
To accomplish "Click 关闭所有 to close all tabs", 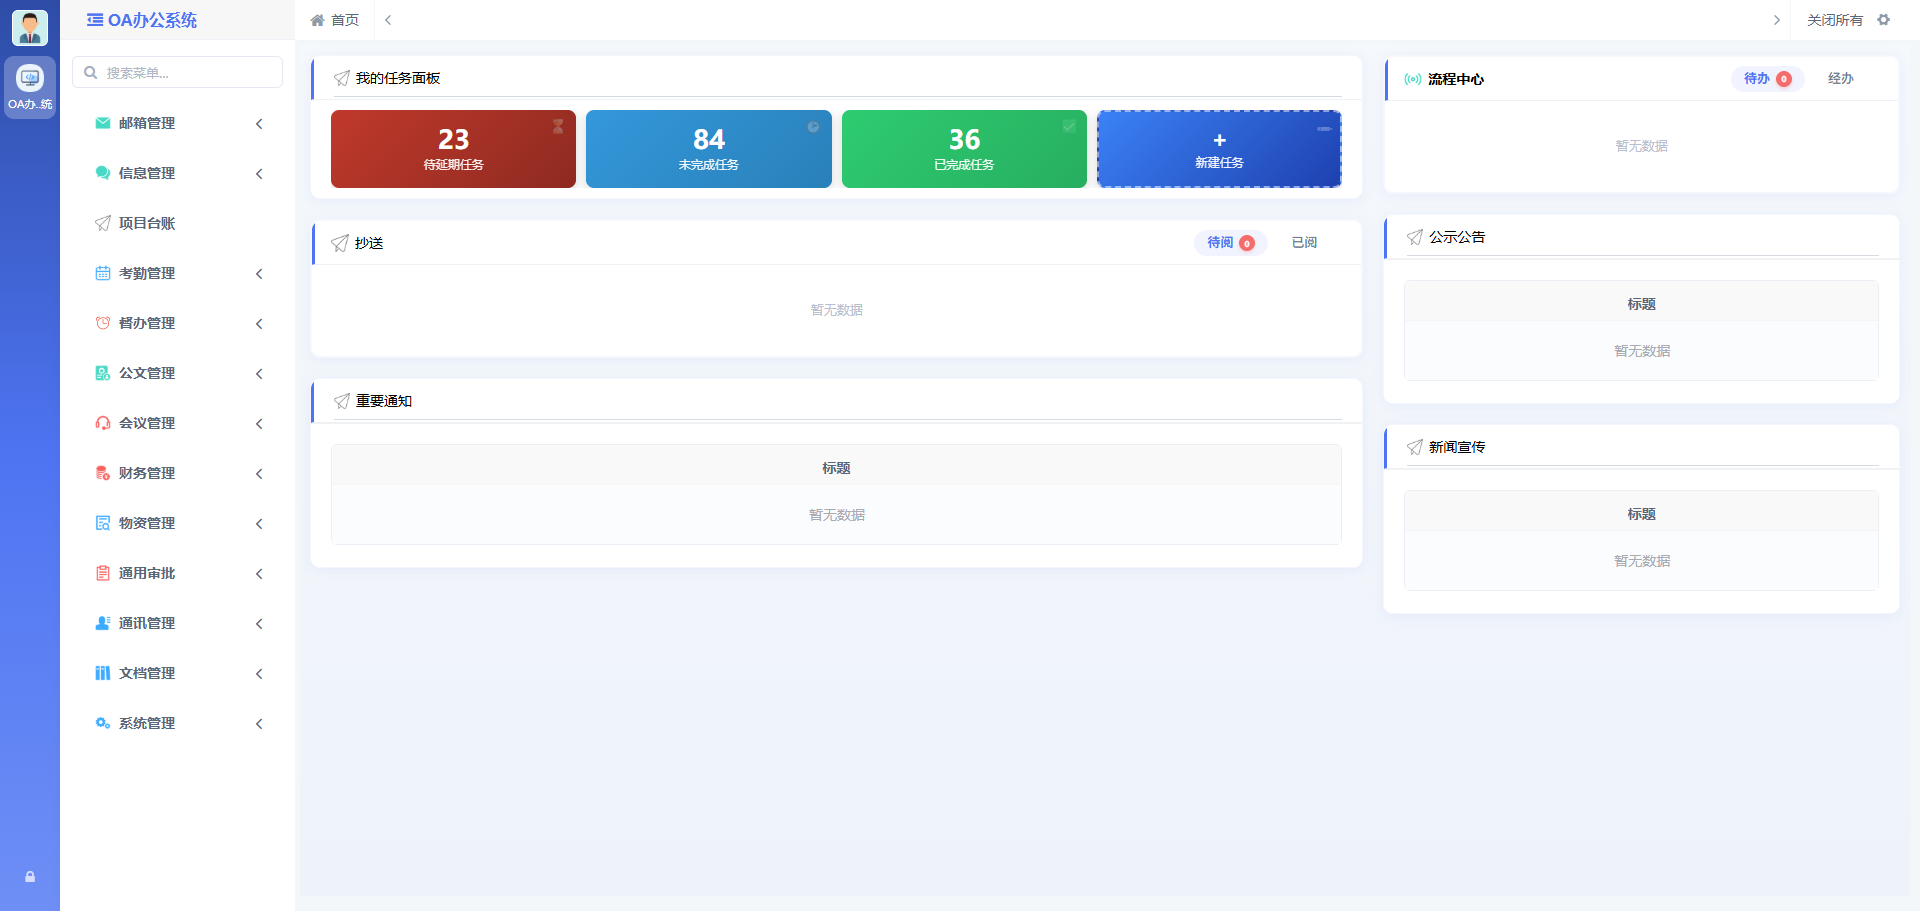I will point(1835,20).
